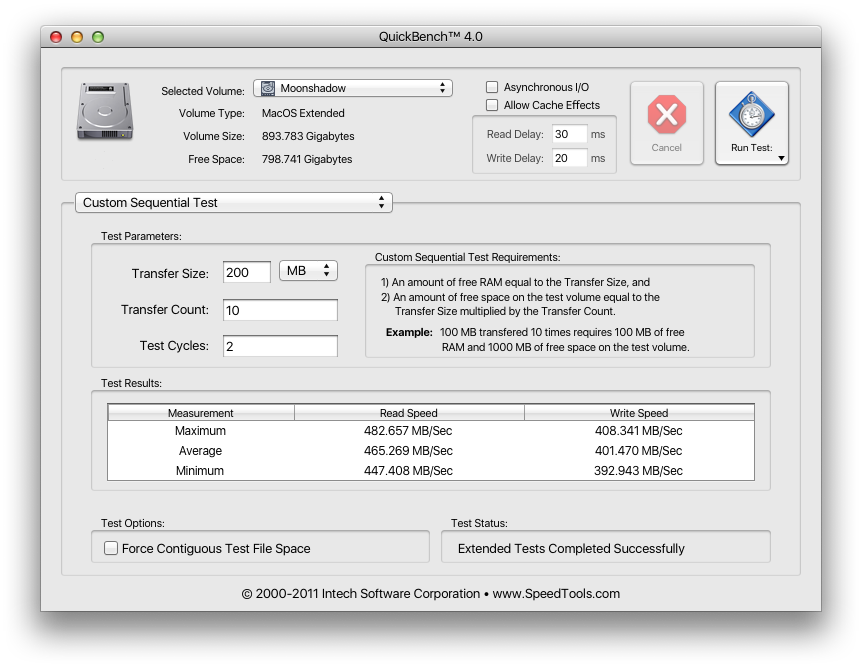Viewport: 862px width, 667px height.
Task: Toggle Allow Cache Effects checkbox
Action: pos(492,105)
